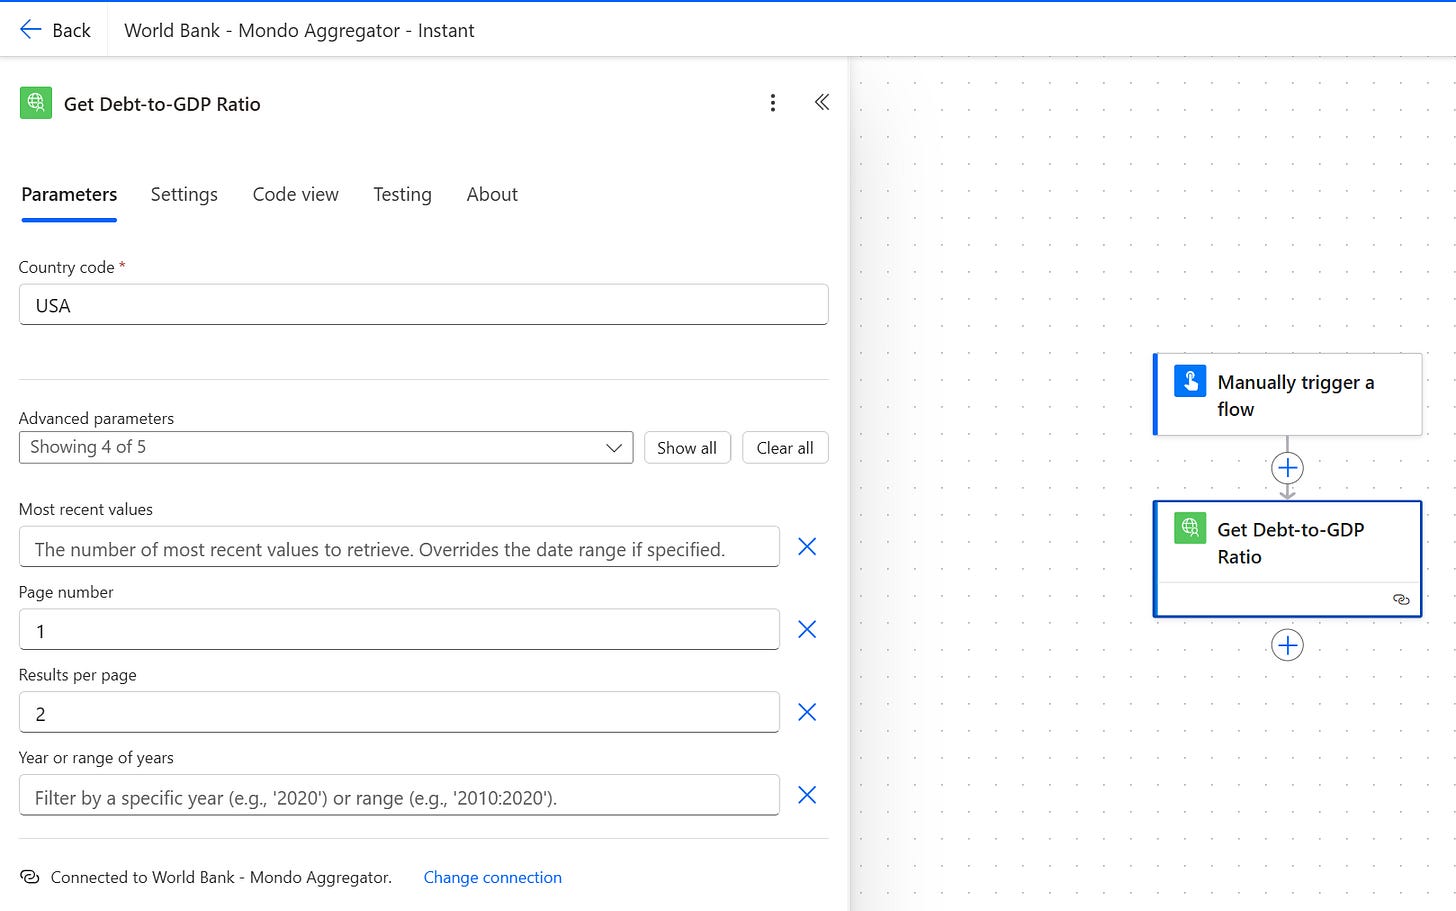Click the Back button label
Viewport: 1456px width, 911px height.
tap(71, 31)
